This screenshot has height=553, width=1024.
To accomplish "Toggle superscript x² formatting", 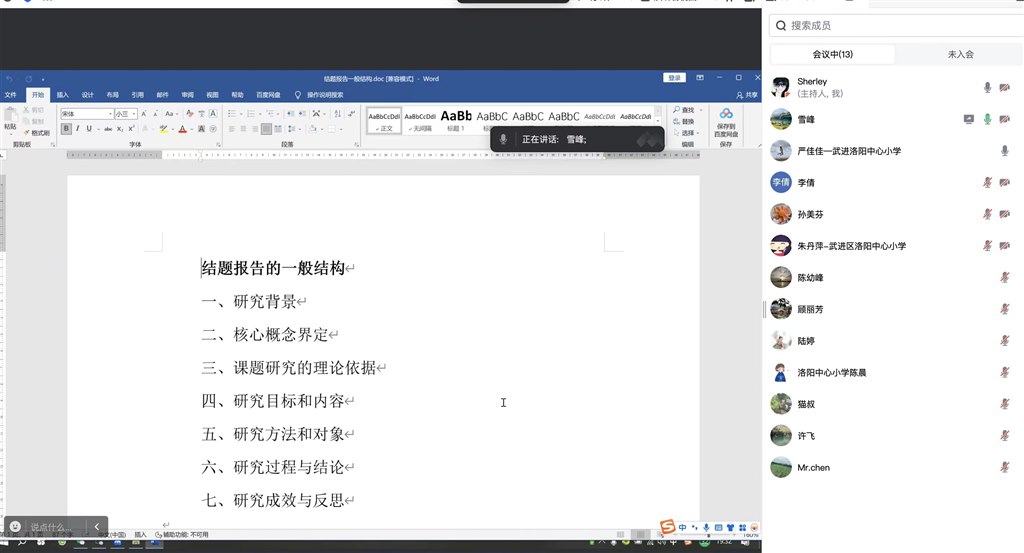I will tap(131, 129).
